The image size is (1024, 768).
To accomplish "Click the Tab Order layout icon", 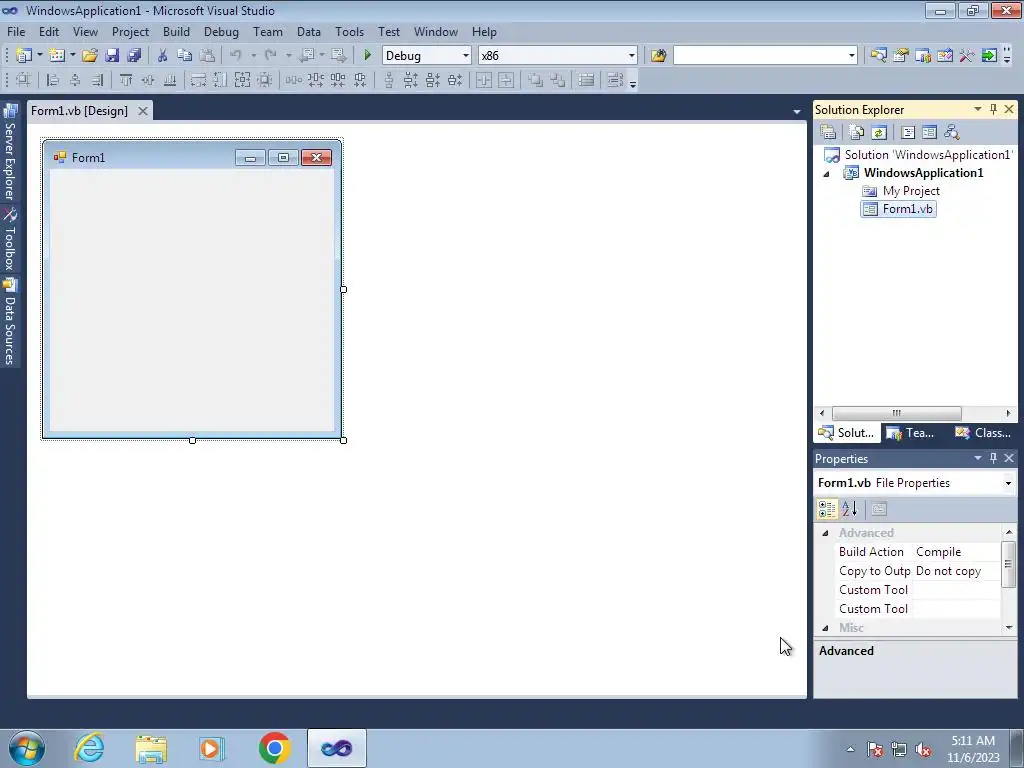I will [x=615, y=80].
